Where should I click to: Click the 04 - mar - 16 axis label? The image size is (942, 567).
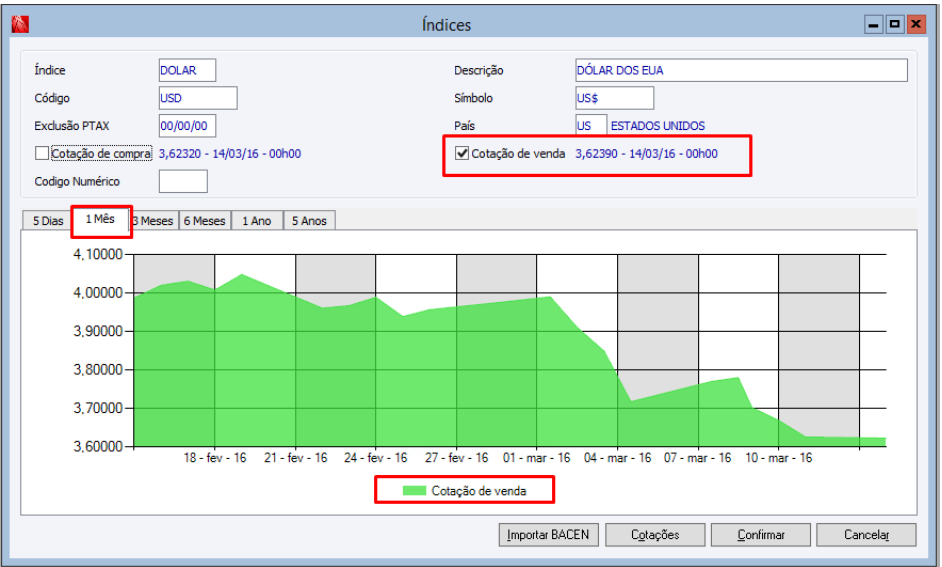pyautogui.click(x=618, y=458)
